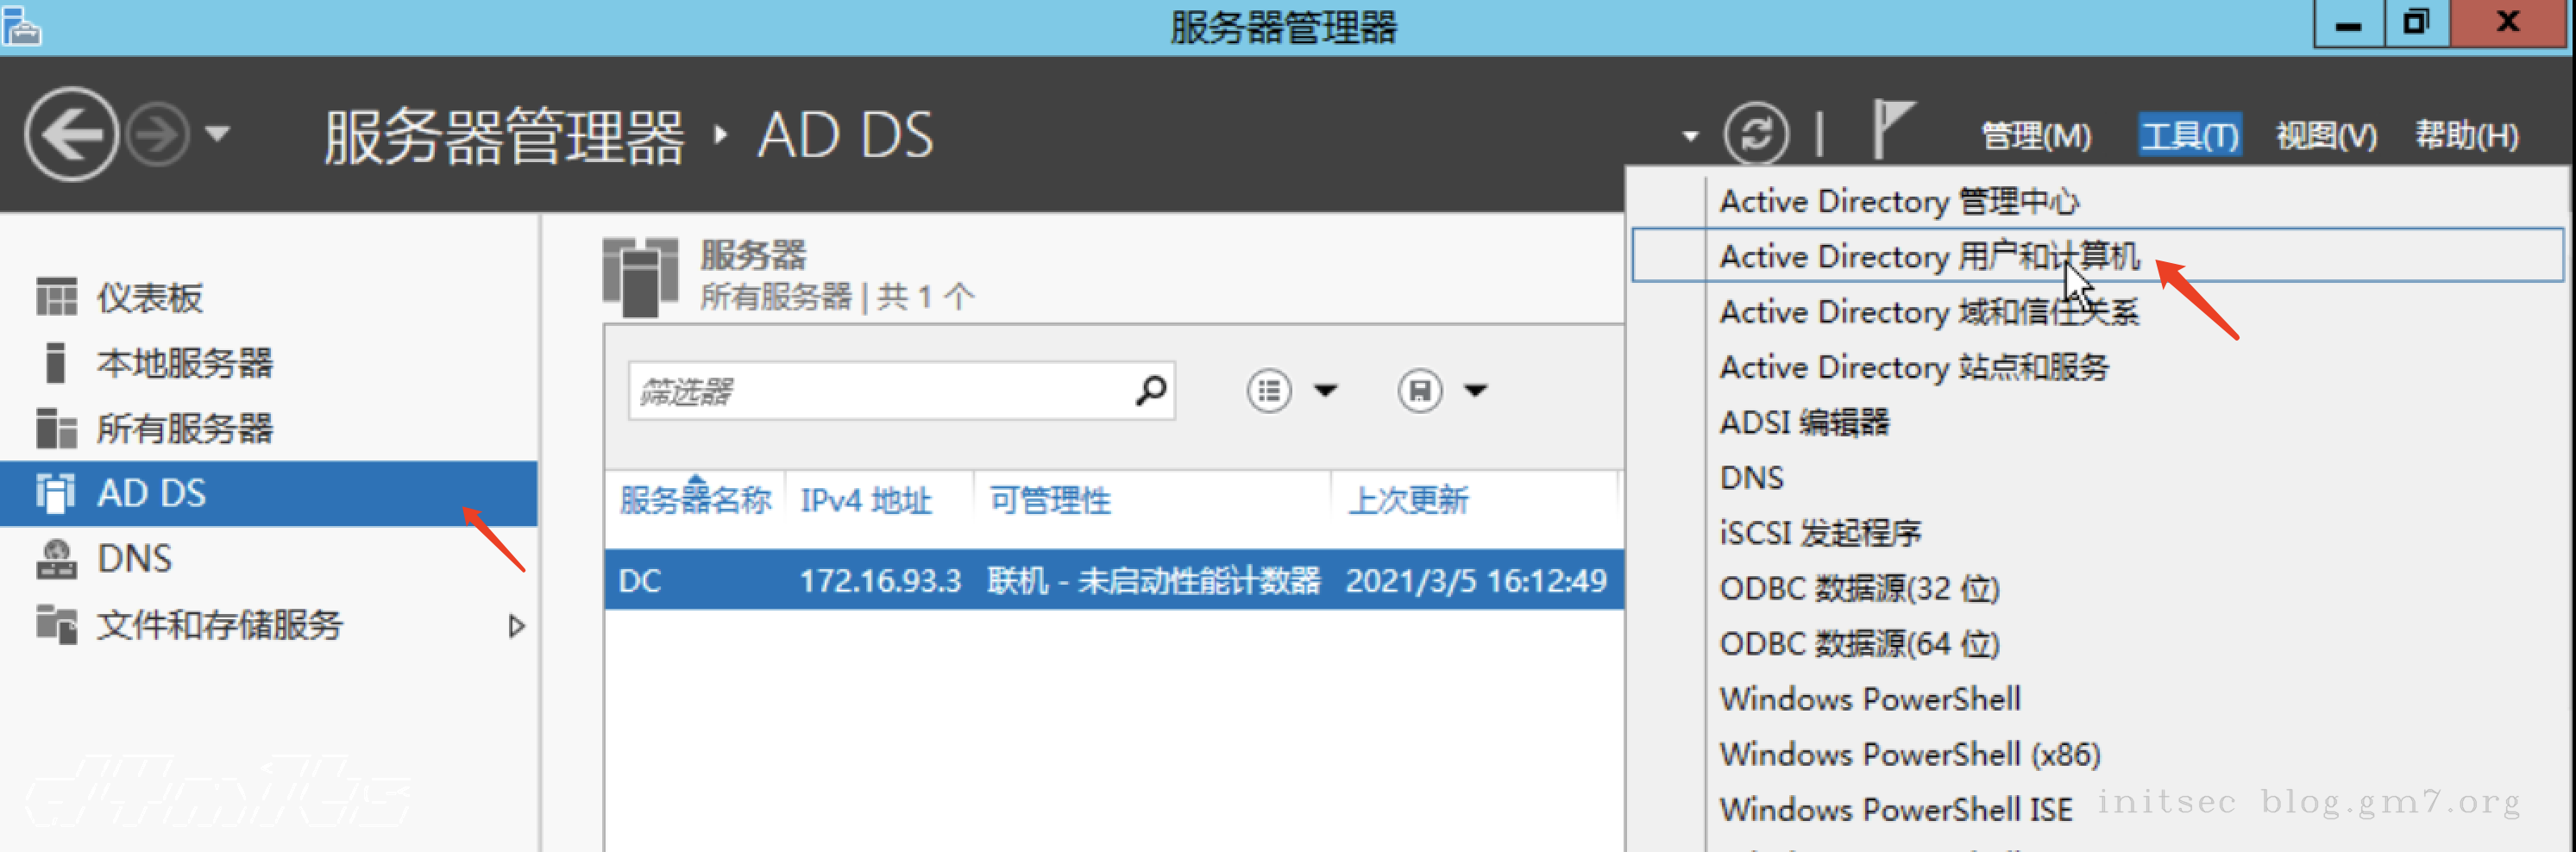Open the breadcrumb dropdown arrow beside refresh
The width and height of the screenshot is (2576, 852).
[1690, 136]
